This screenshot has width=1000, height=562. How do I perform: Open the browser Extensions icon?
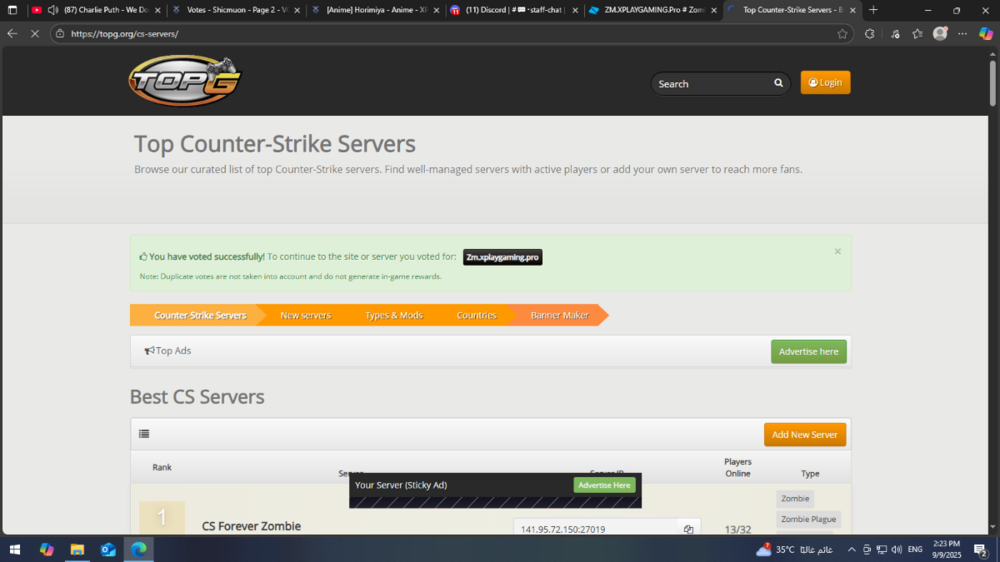point(869,33)
